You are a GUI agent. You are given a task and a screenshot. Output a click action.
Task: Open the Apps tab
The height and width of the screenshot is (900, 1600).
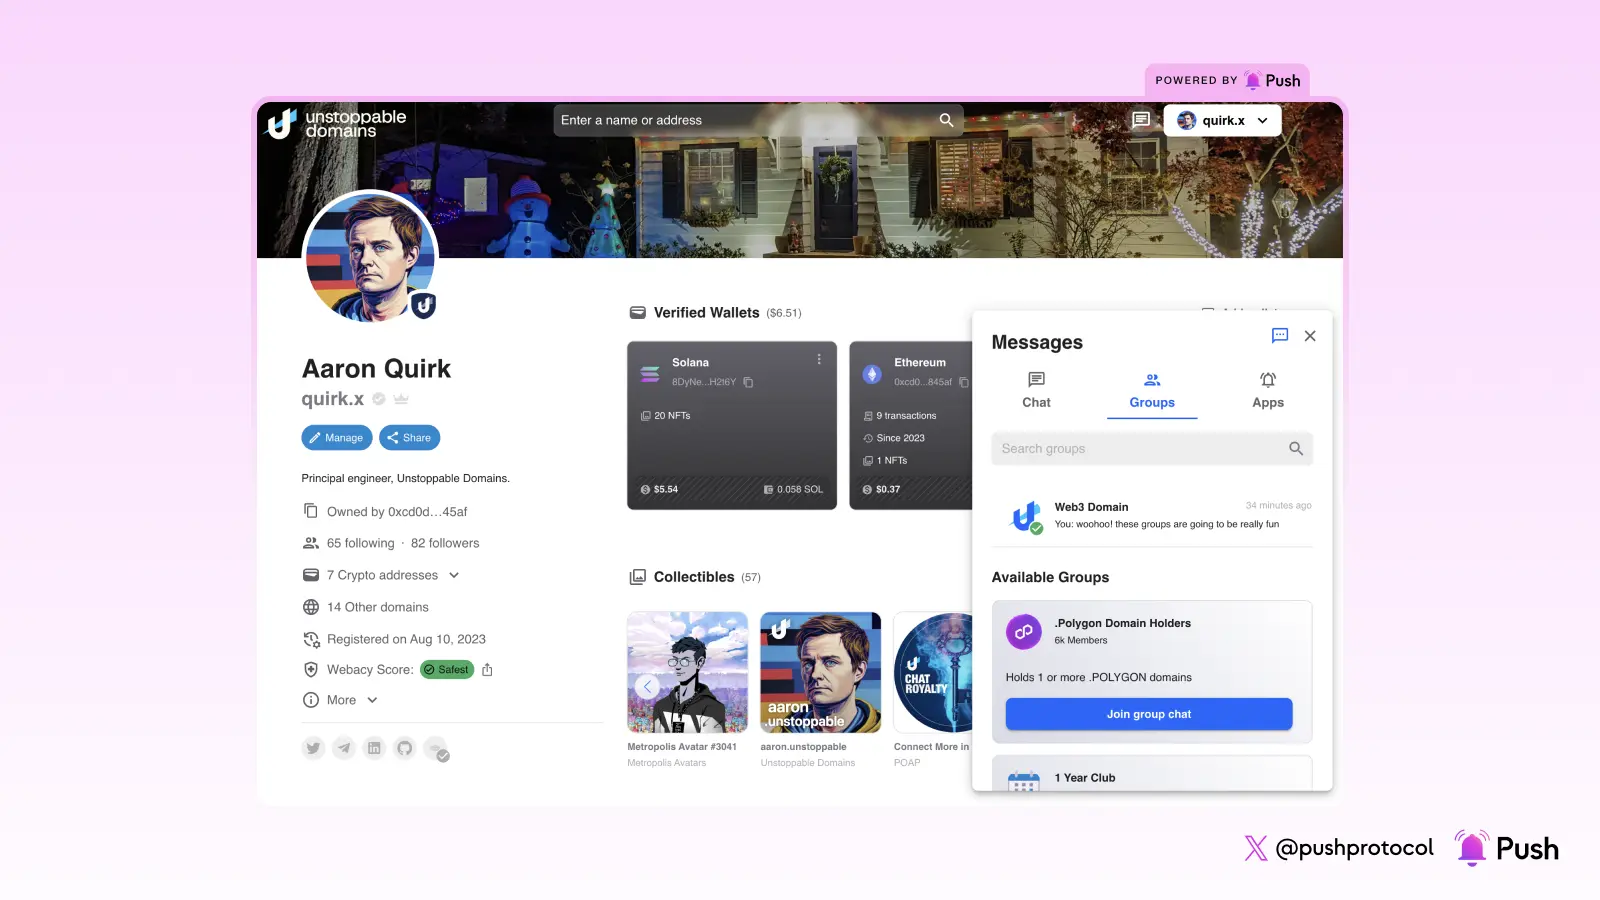point(1267,390)
